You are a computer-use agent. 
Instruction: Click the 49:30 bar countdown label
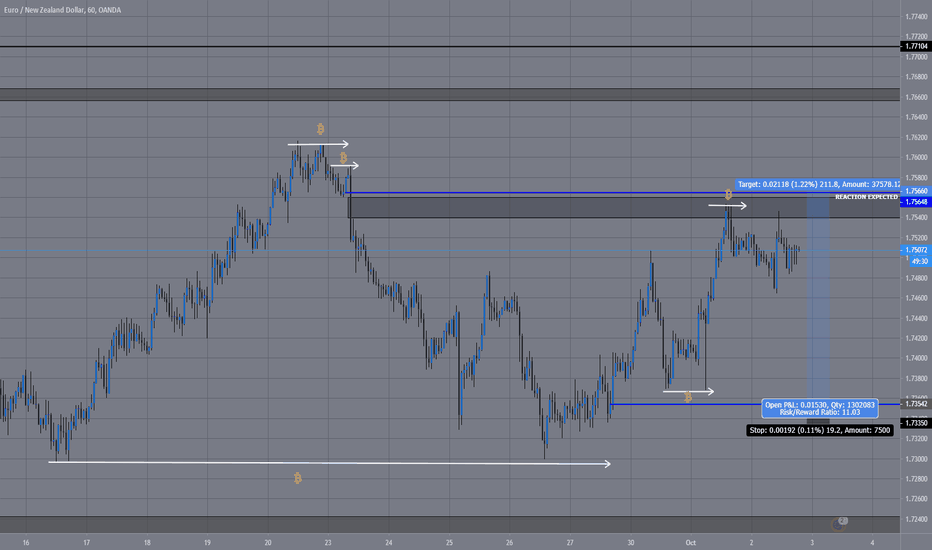920,262
